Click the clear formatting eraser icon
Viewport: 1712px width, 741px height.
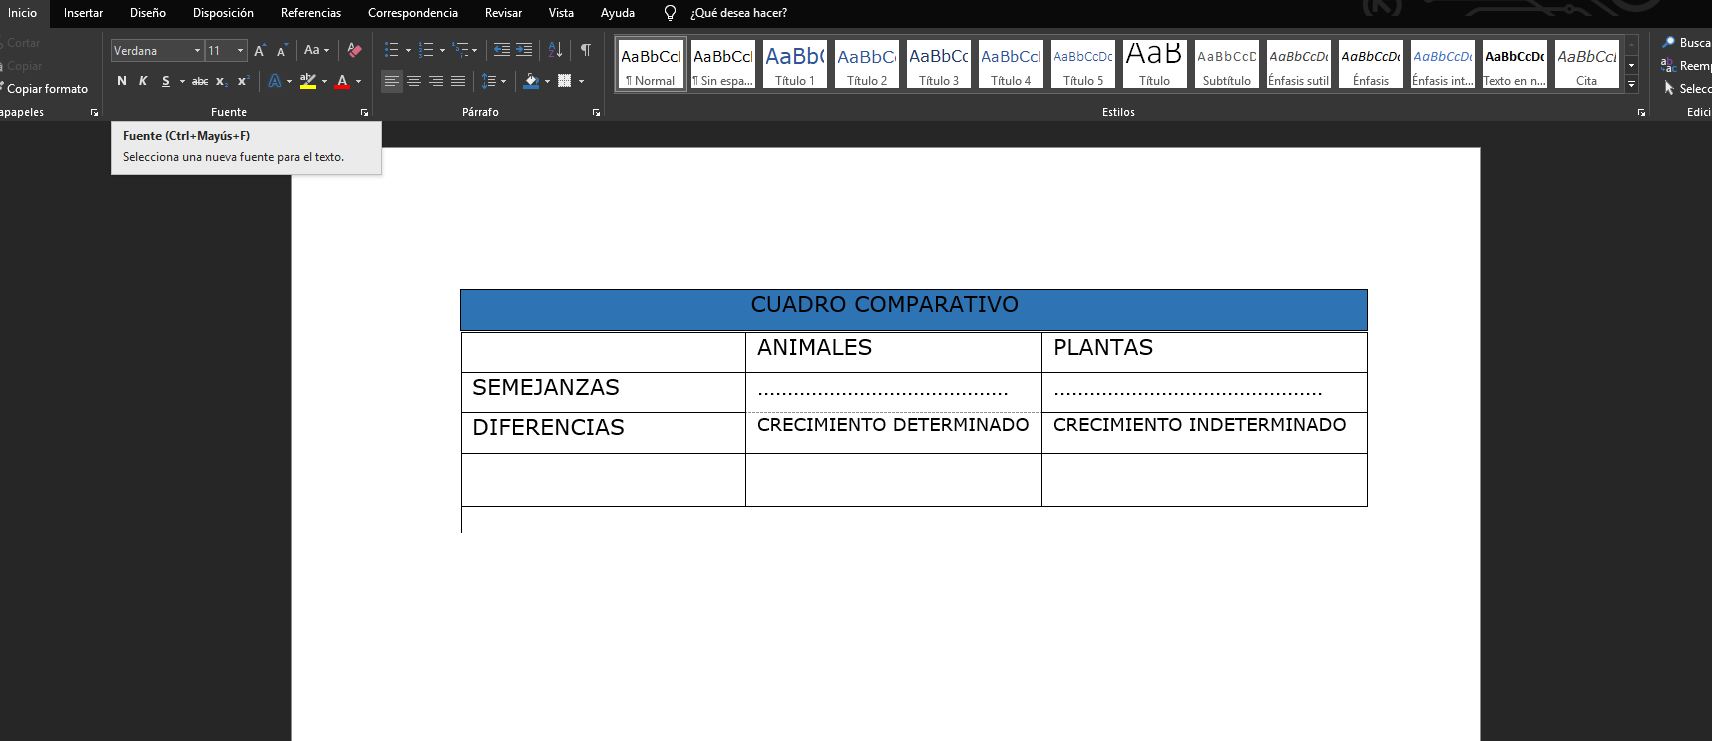[x=354, y=50]
